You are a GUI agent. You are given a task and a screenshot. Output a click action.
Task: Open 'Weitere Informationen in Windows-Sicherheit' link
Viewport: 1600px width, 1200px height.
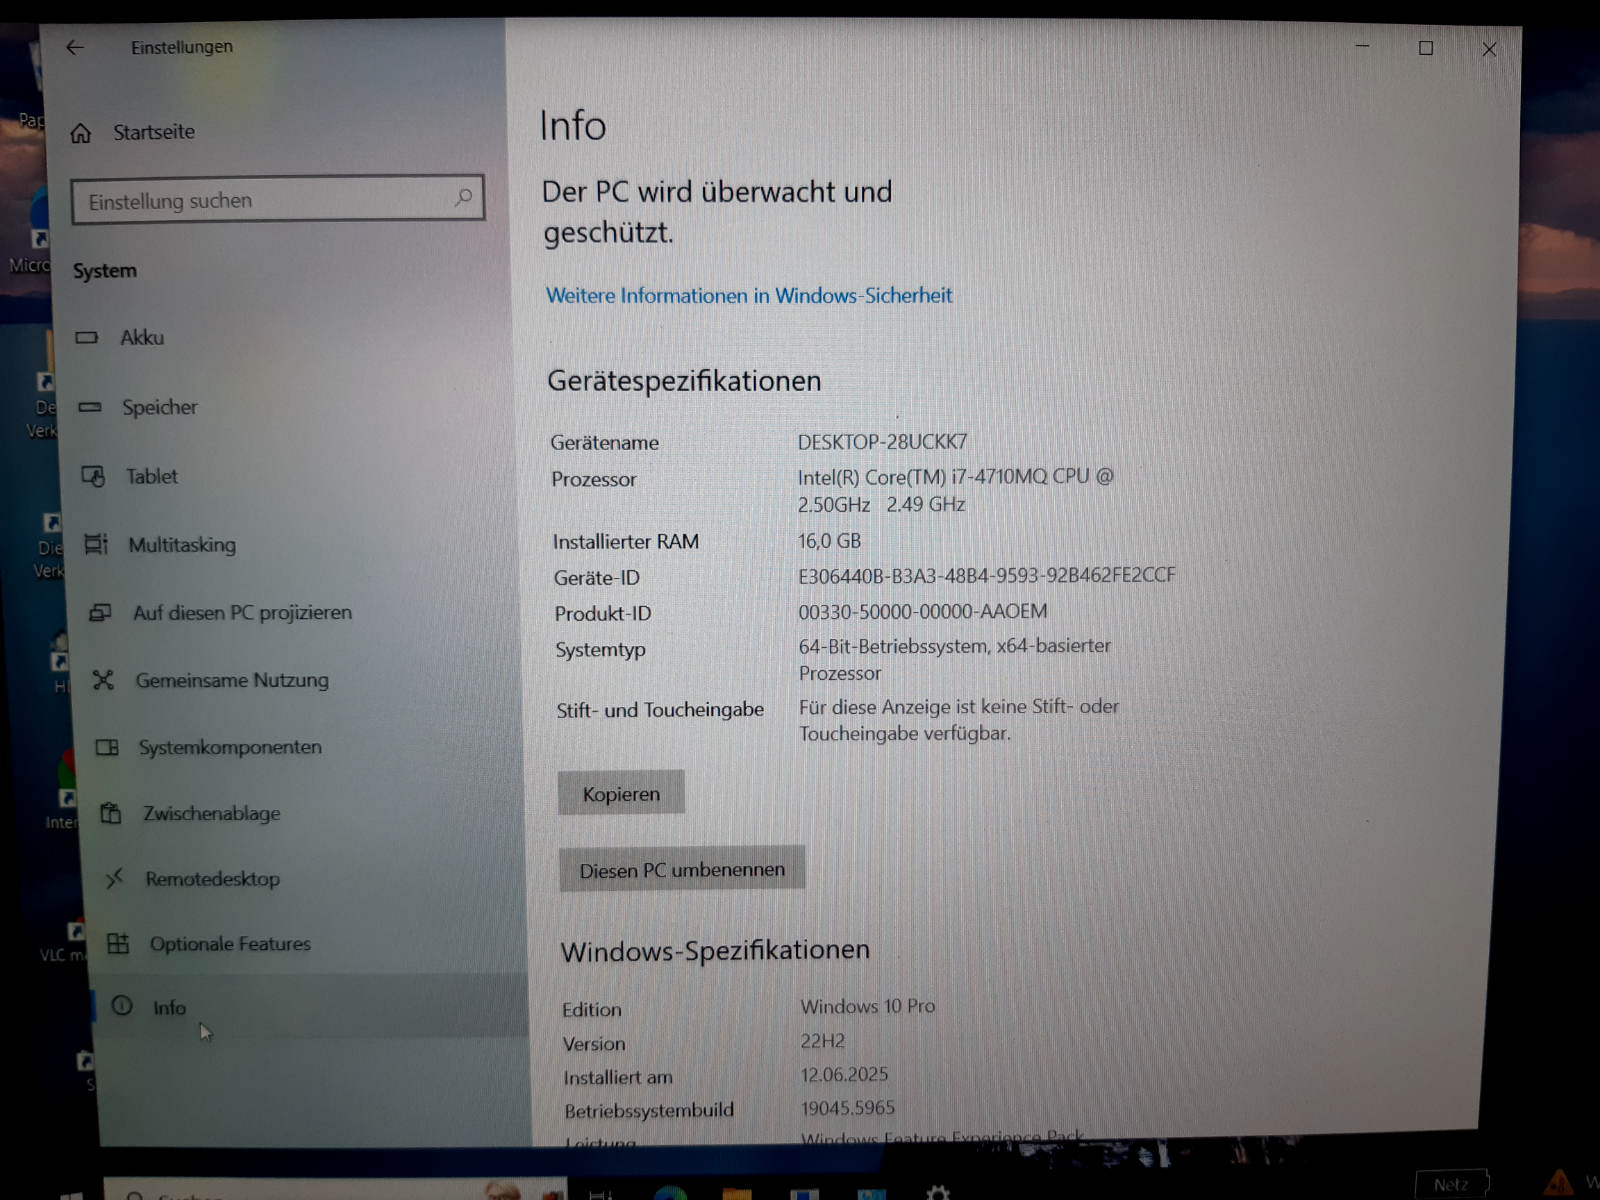pos(749,295)
